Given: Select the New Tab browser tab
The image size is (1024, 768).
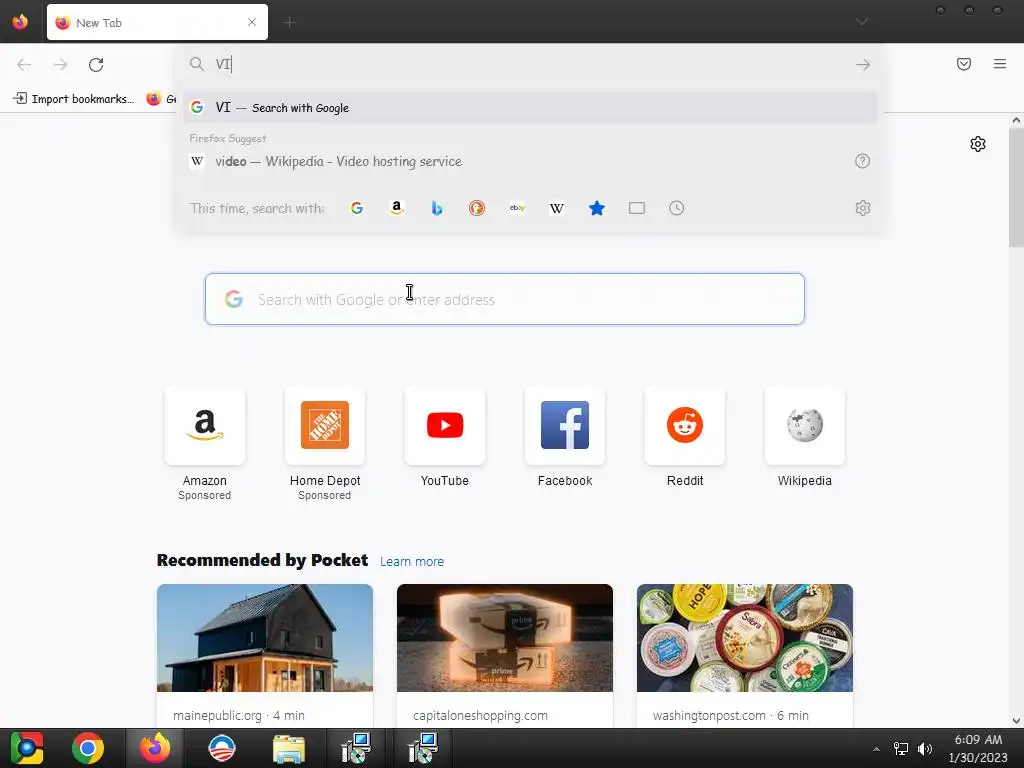Looking at the screenshot, I should pos(157,22).
